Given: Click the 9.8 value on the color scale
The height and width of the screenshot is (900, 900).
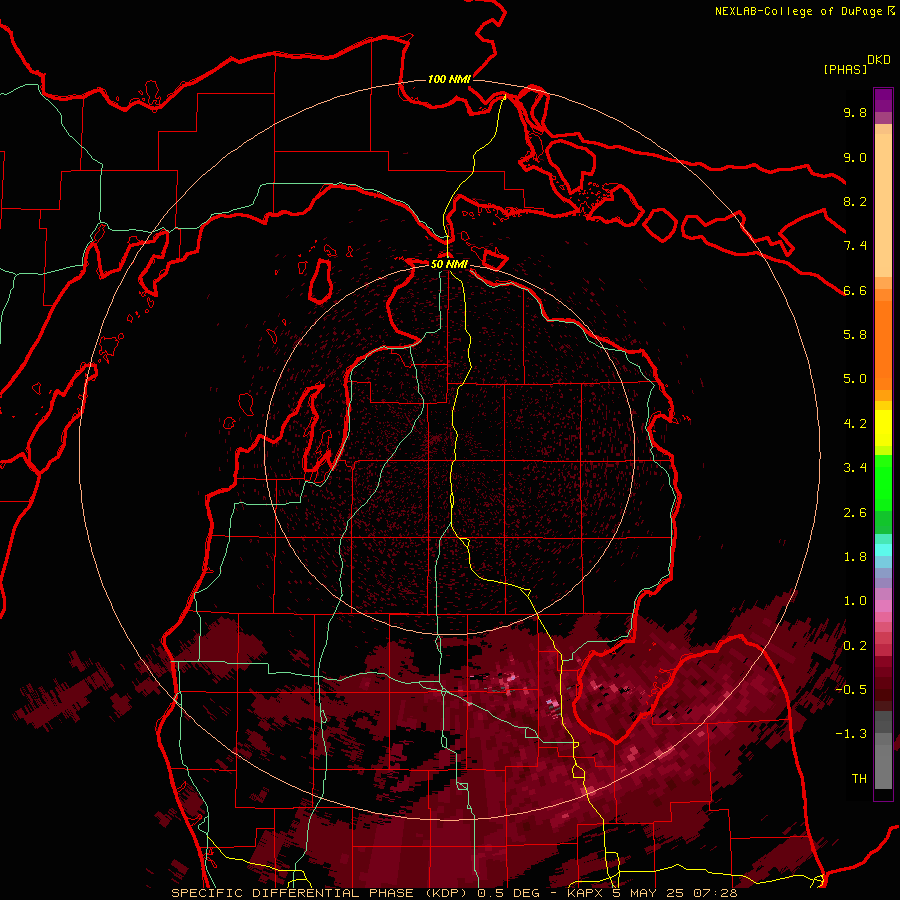Looking at the screenshot, I should (x=855, y=112).
